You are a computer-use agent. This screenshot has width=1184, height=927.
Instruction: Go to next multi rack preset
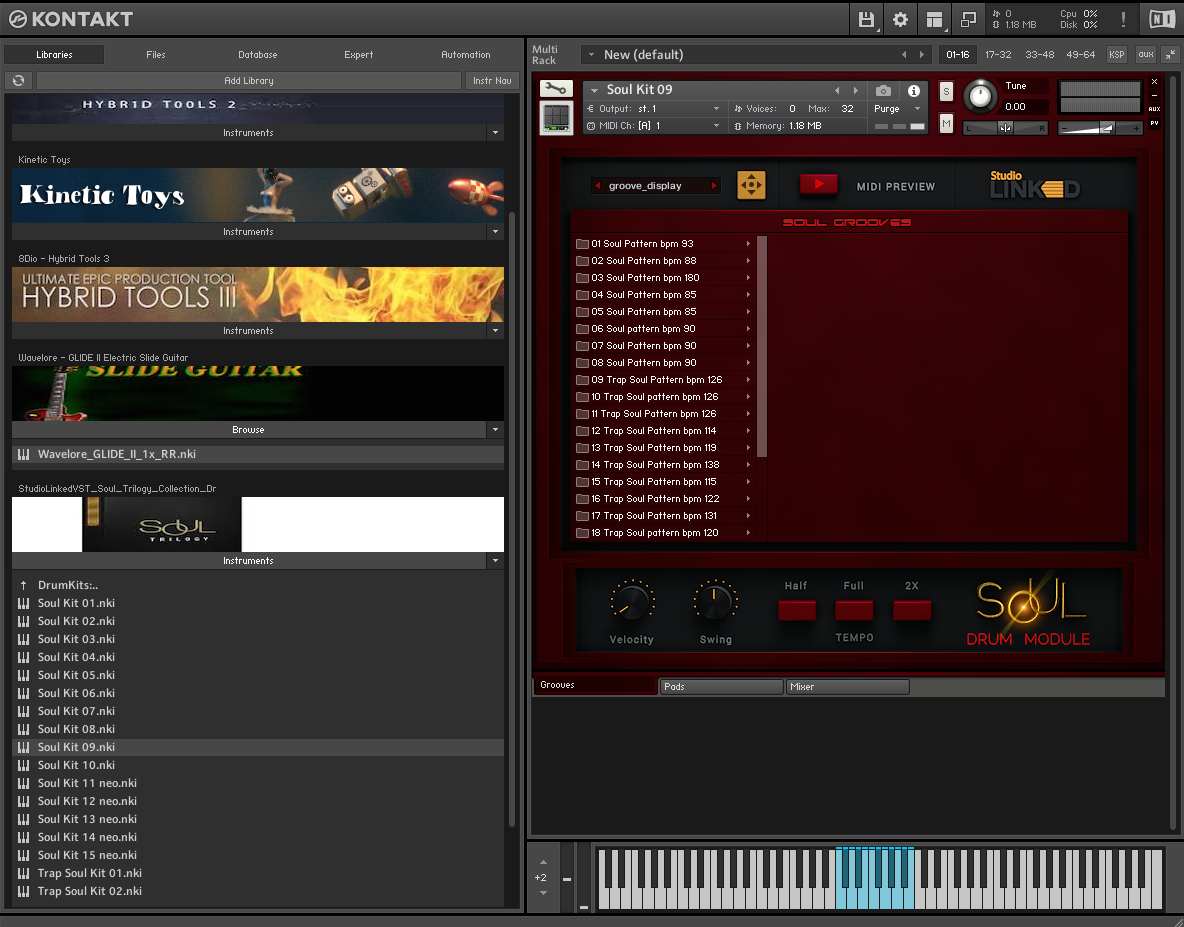point(921,54)
